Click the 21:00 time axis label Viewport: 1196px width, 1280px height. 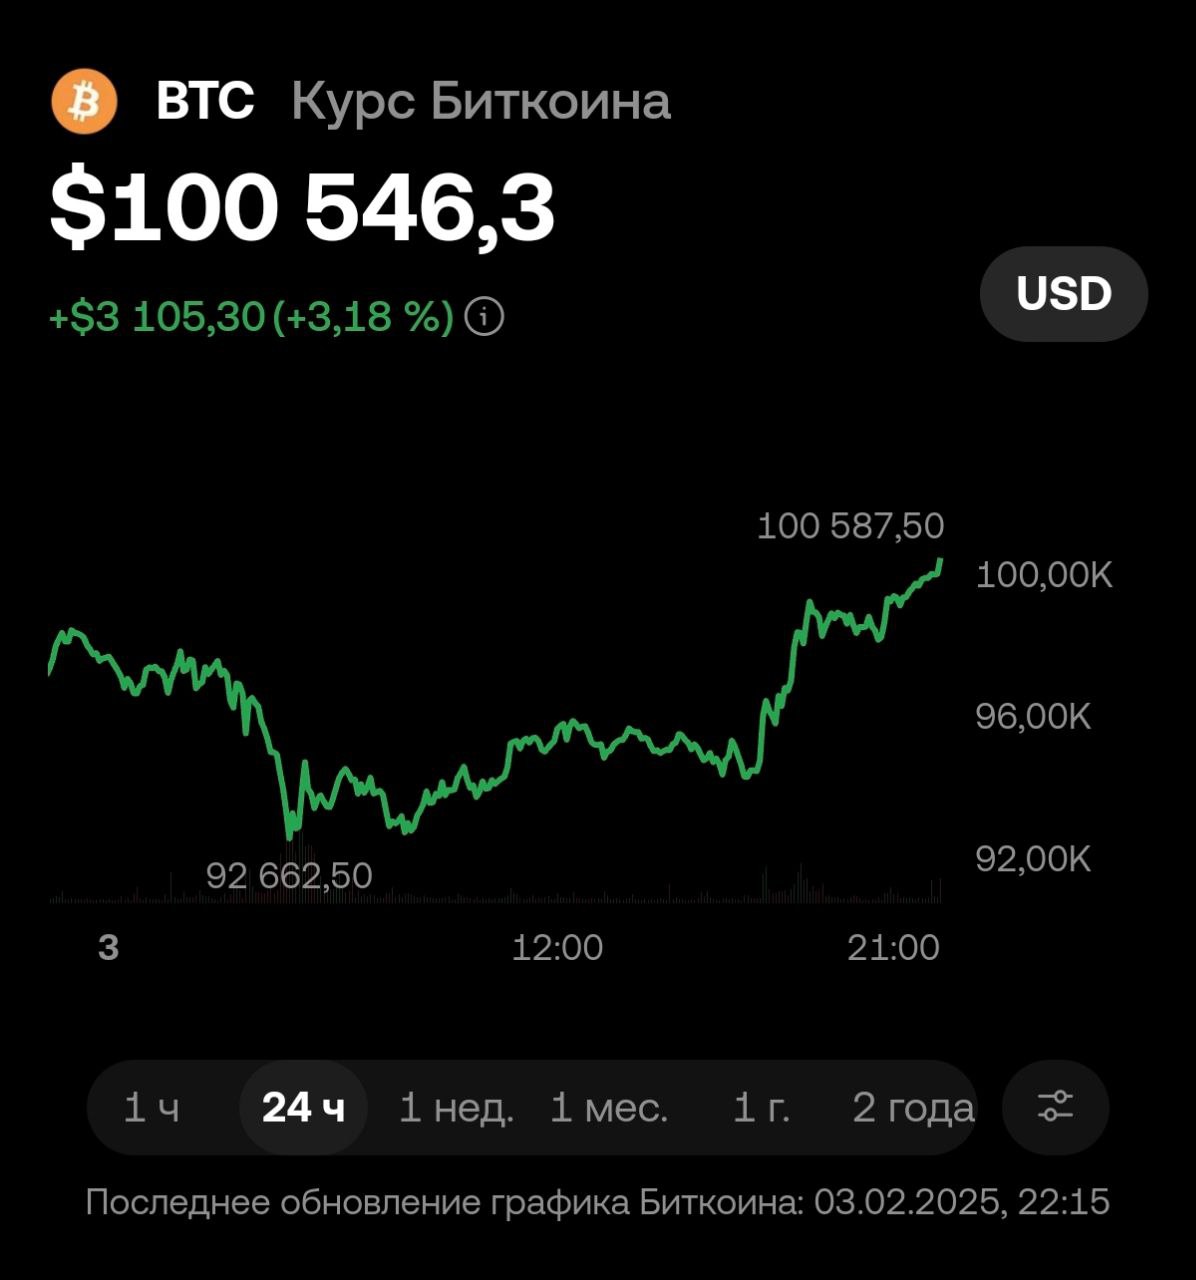tap(894, 947)
